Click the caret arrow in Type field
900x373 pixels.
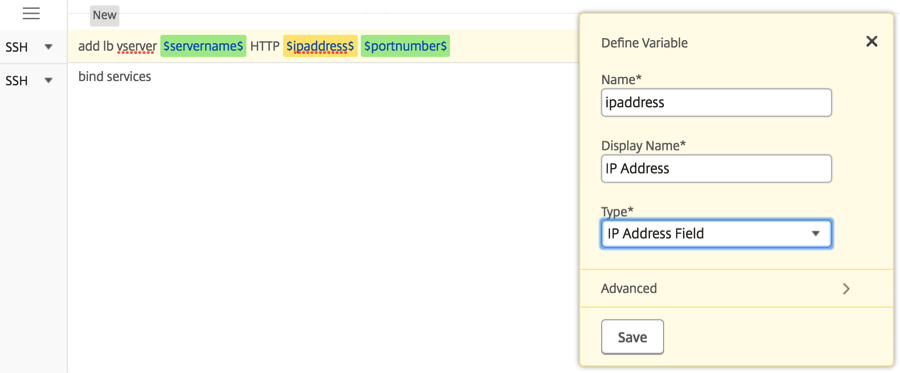(x=814, y=234)
